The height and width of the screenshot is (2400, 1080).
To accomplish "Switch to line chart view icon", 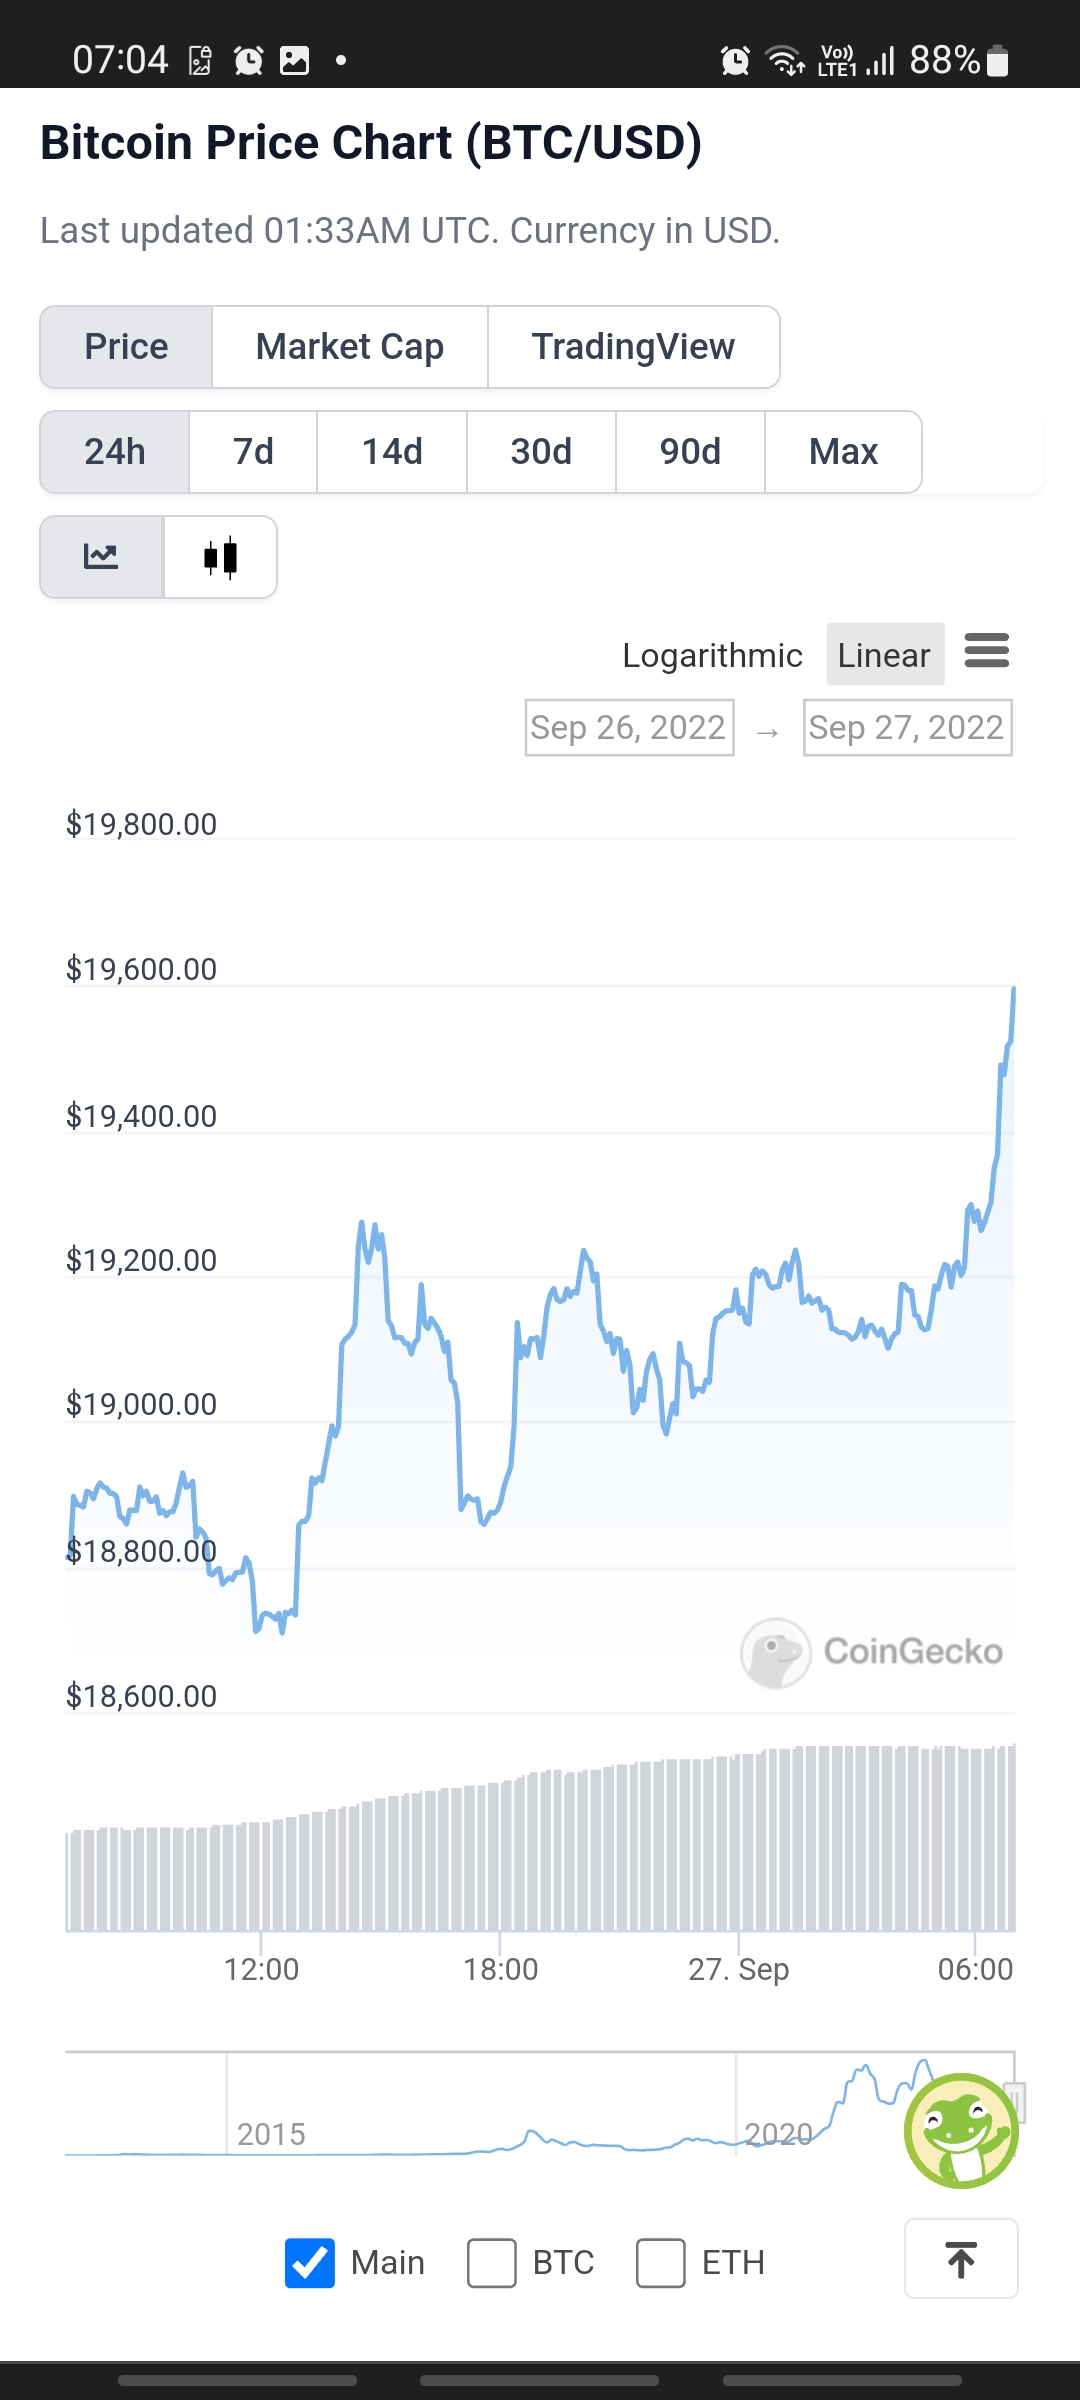I will pyautogui.click(x=101, y=557).
